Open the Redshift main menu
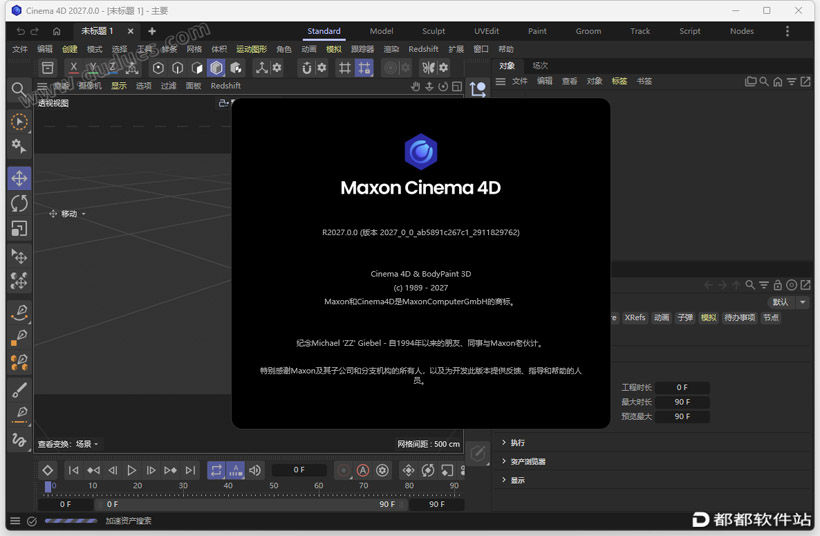 (x=423, y=49)
